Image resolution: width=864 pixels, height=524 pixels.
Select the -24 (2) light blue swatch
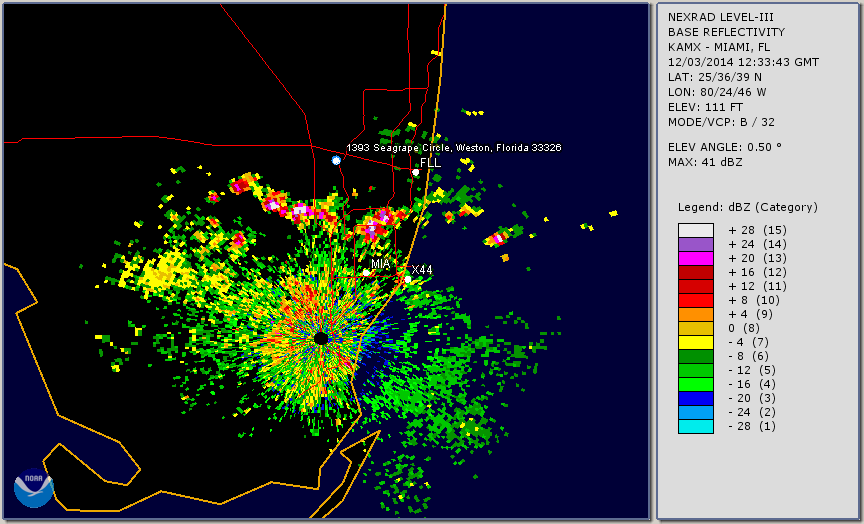(x=696, y=413)
